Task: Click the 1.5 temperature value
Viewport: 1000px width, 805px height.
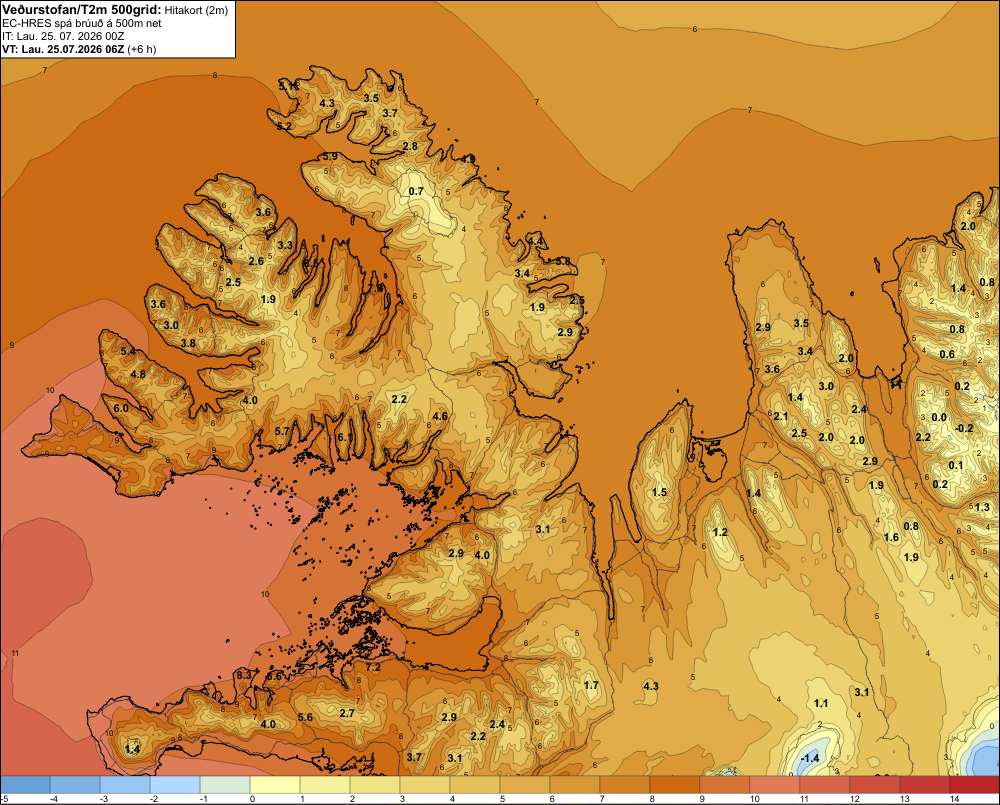Action: coord(659,492)
